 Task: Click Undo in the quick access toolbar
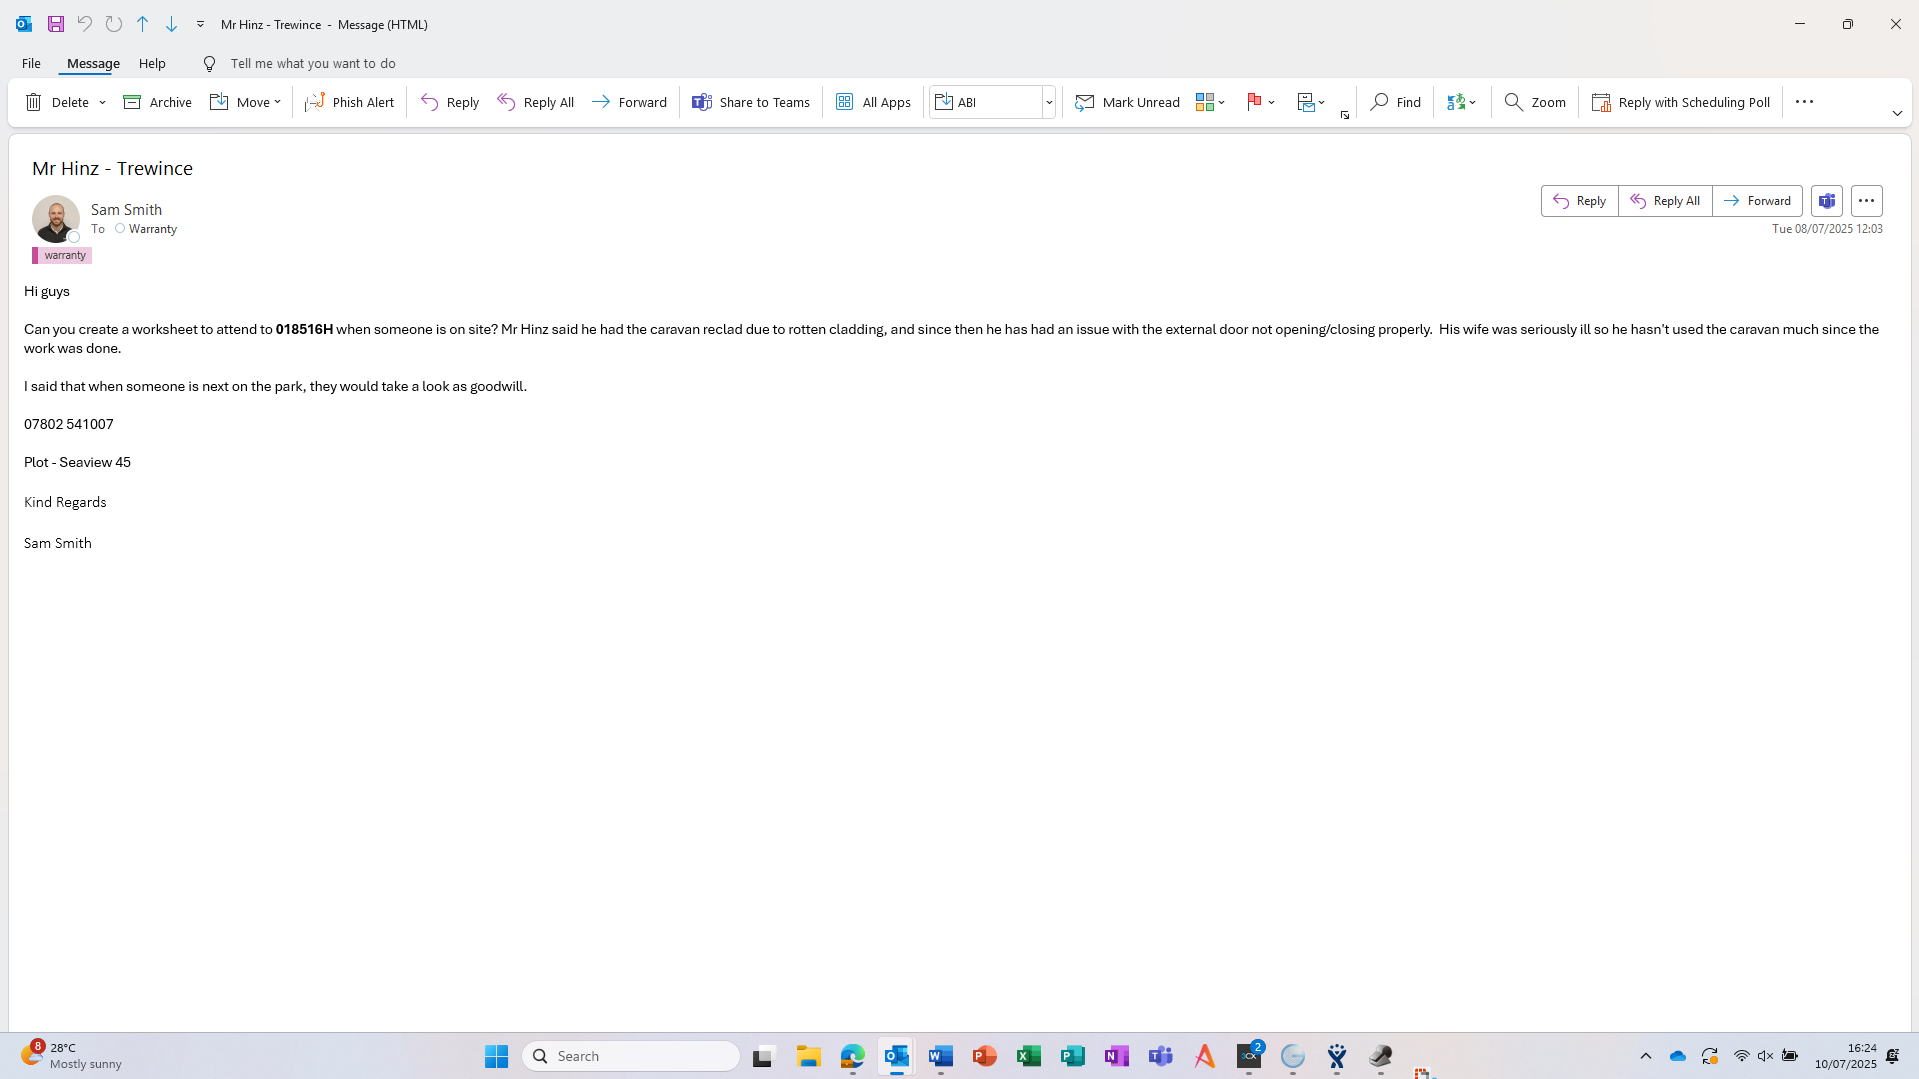[85, 24]
